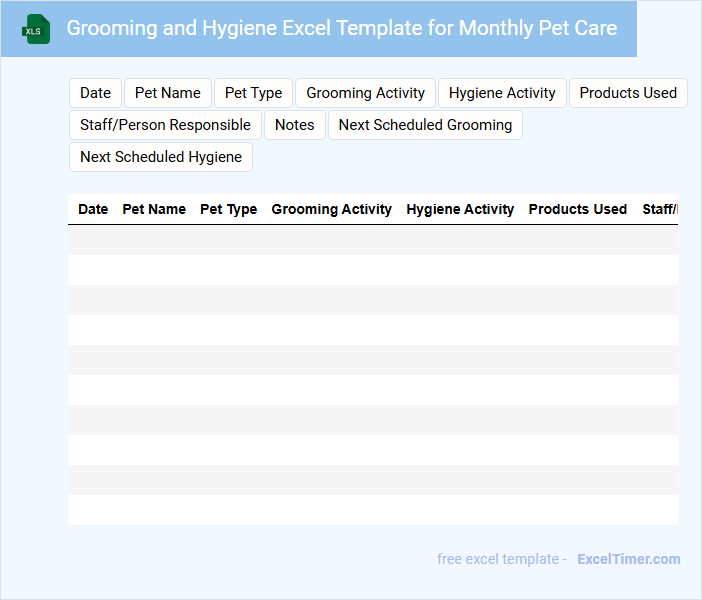Select the Products Used column header

coord(578,209)
